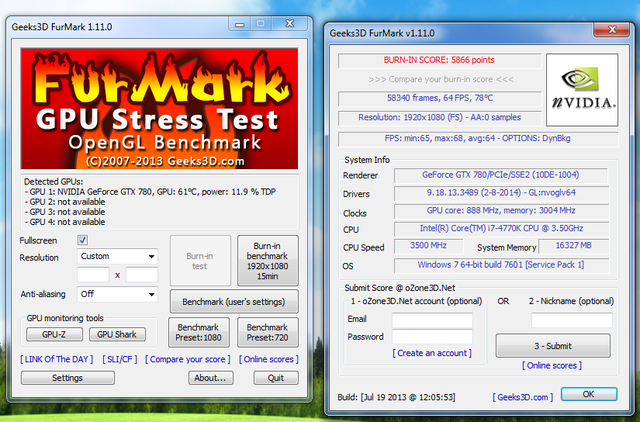Image resolution: width=640 pixels, height=422 pixels.
Task: Minimize the FurMark main window
Action: tap(240, 24)
